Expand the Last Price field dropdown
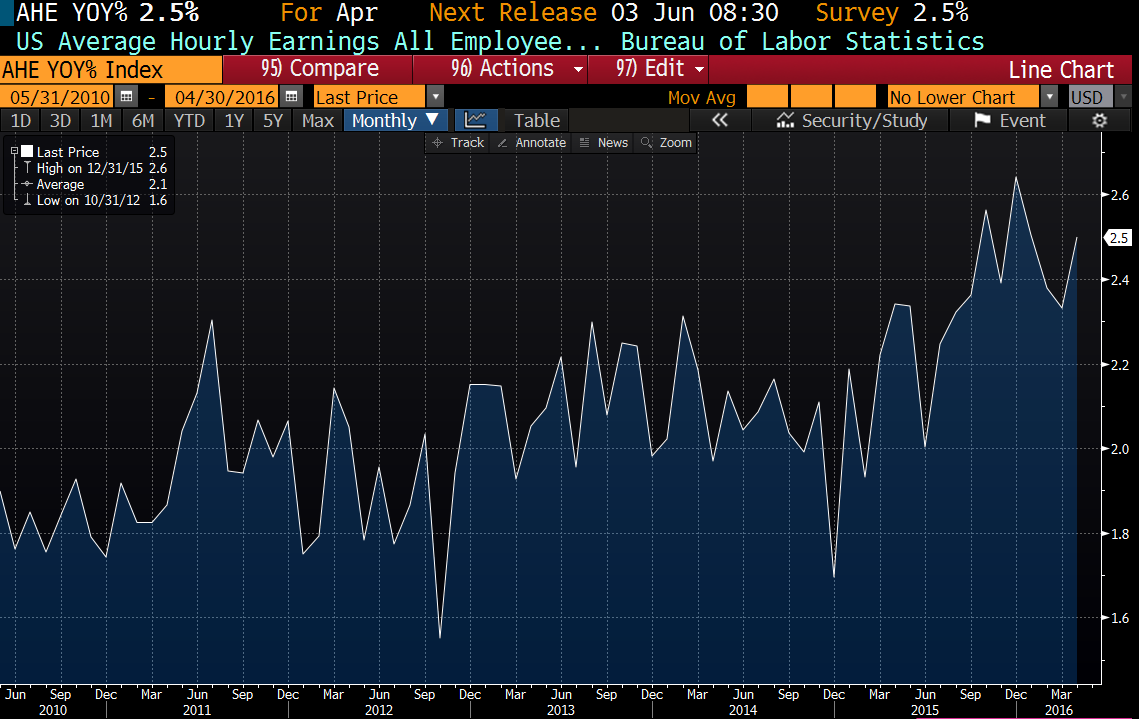Viewport: 1139px width, 719px height. [x=435, y=97]
